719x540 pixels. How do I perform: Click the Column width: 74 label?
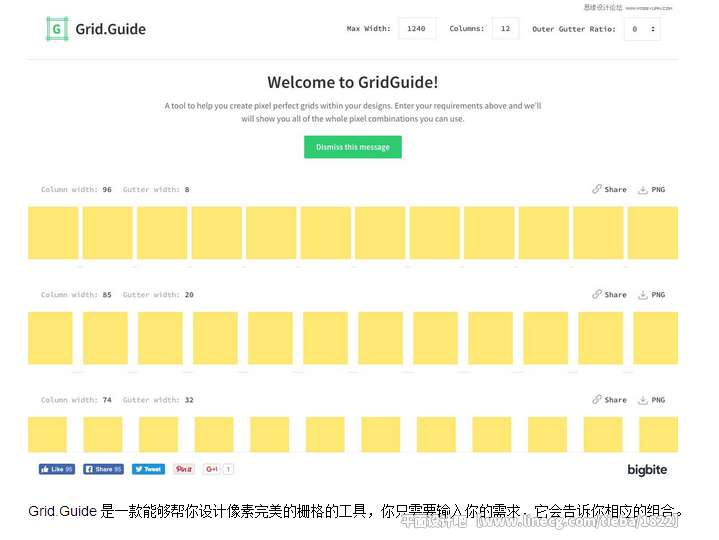pos(76,400)
